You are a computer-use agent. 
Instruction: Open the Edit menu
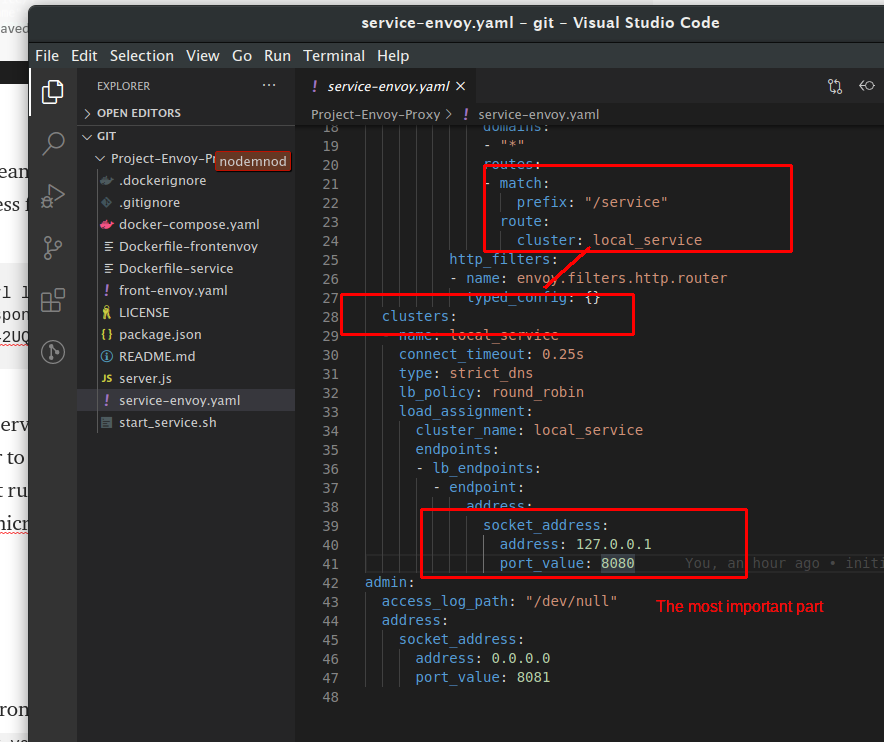(84, 56)
